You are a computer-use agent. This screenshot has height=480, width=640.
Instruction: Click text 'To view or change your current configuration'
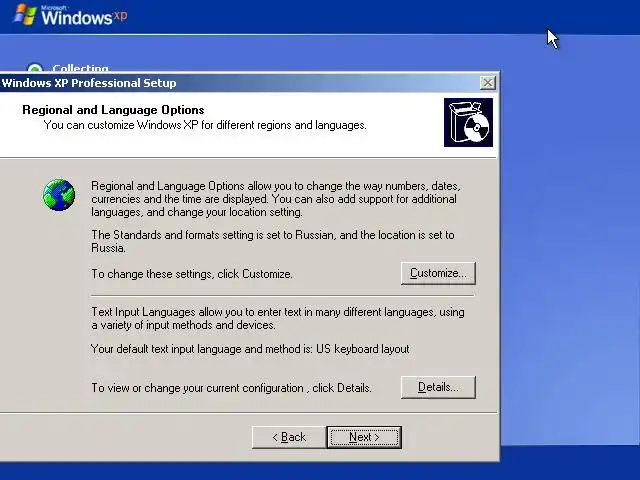(197, 388)
